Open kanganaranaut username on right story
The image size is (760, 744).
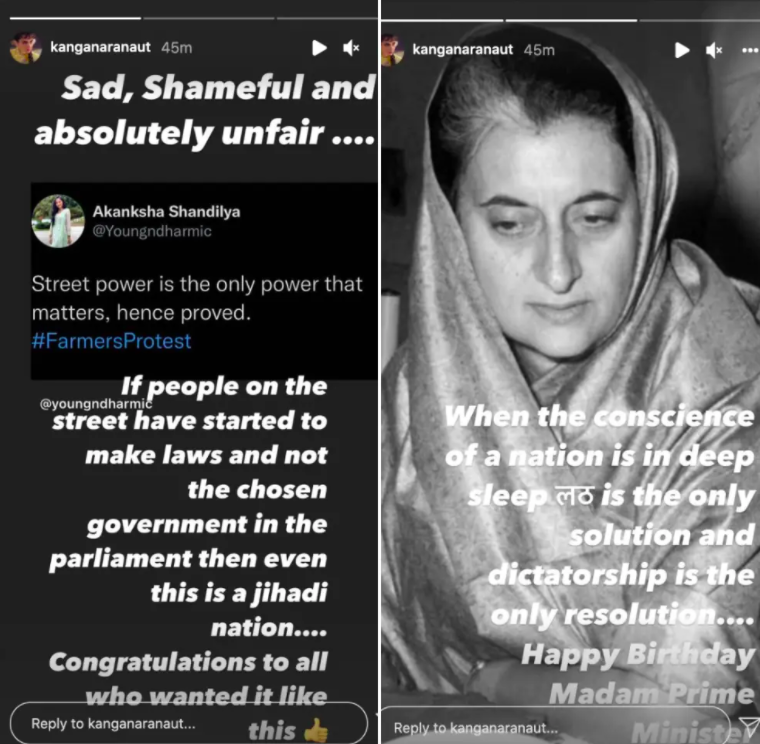462,49
